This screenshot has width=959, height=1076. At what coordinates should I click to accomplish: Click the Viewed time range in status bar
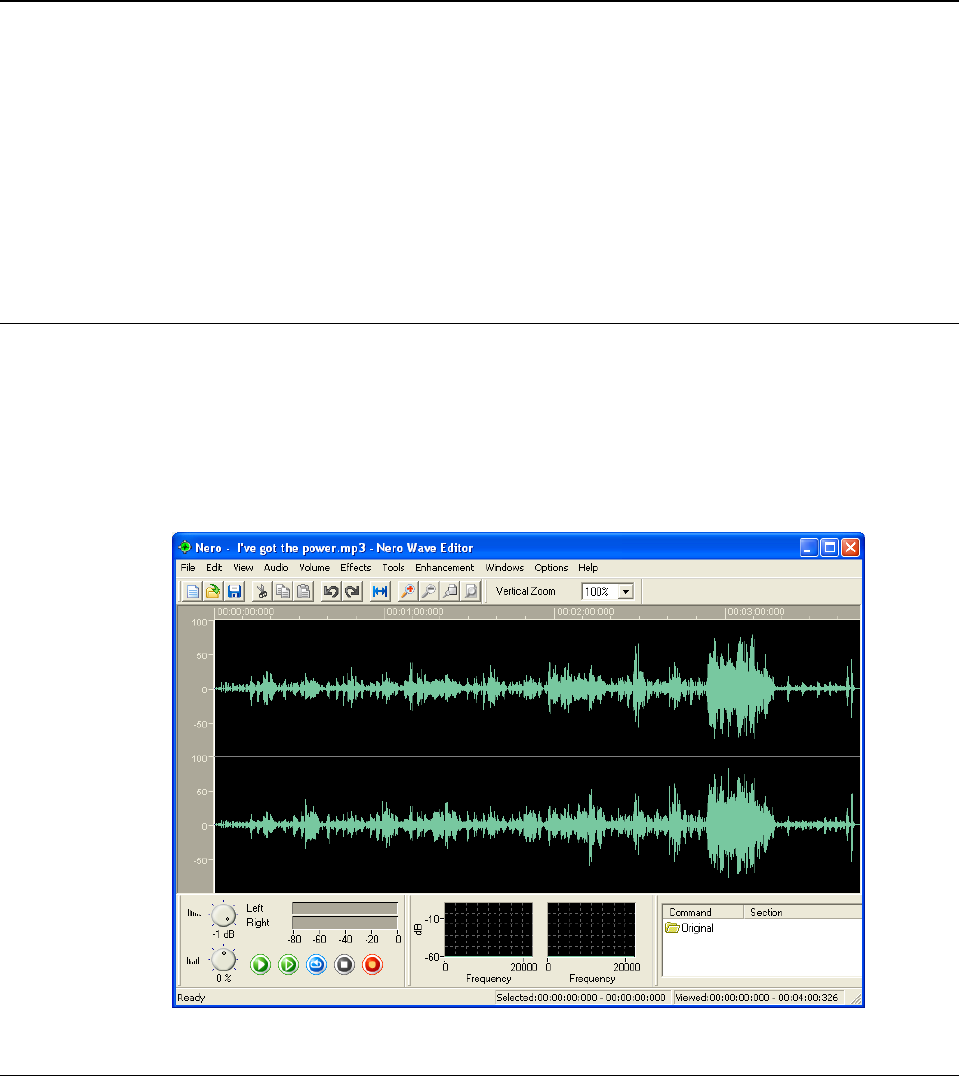point(757,997)
